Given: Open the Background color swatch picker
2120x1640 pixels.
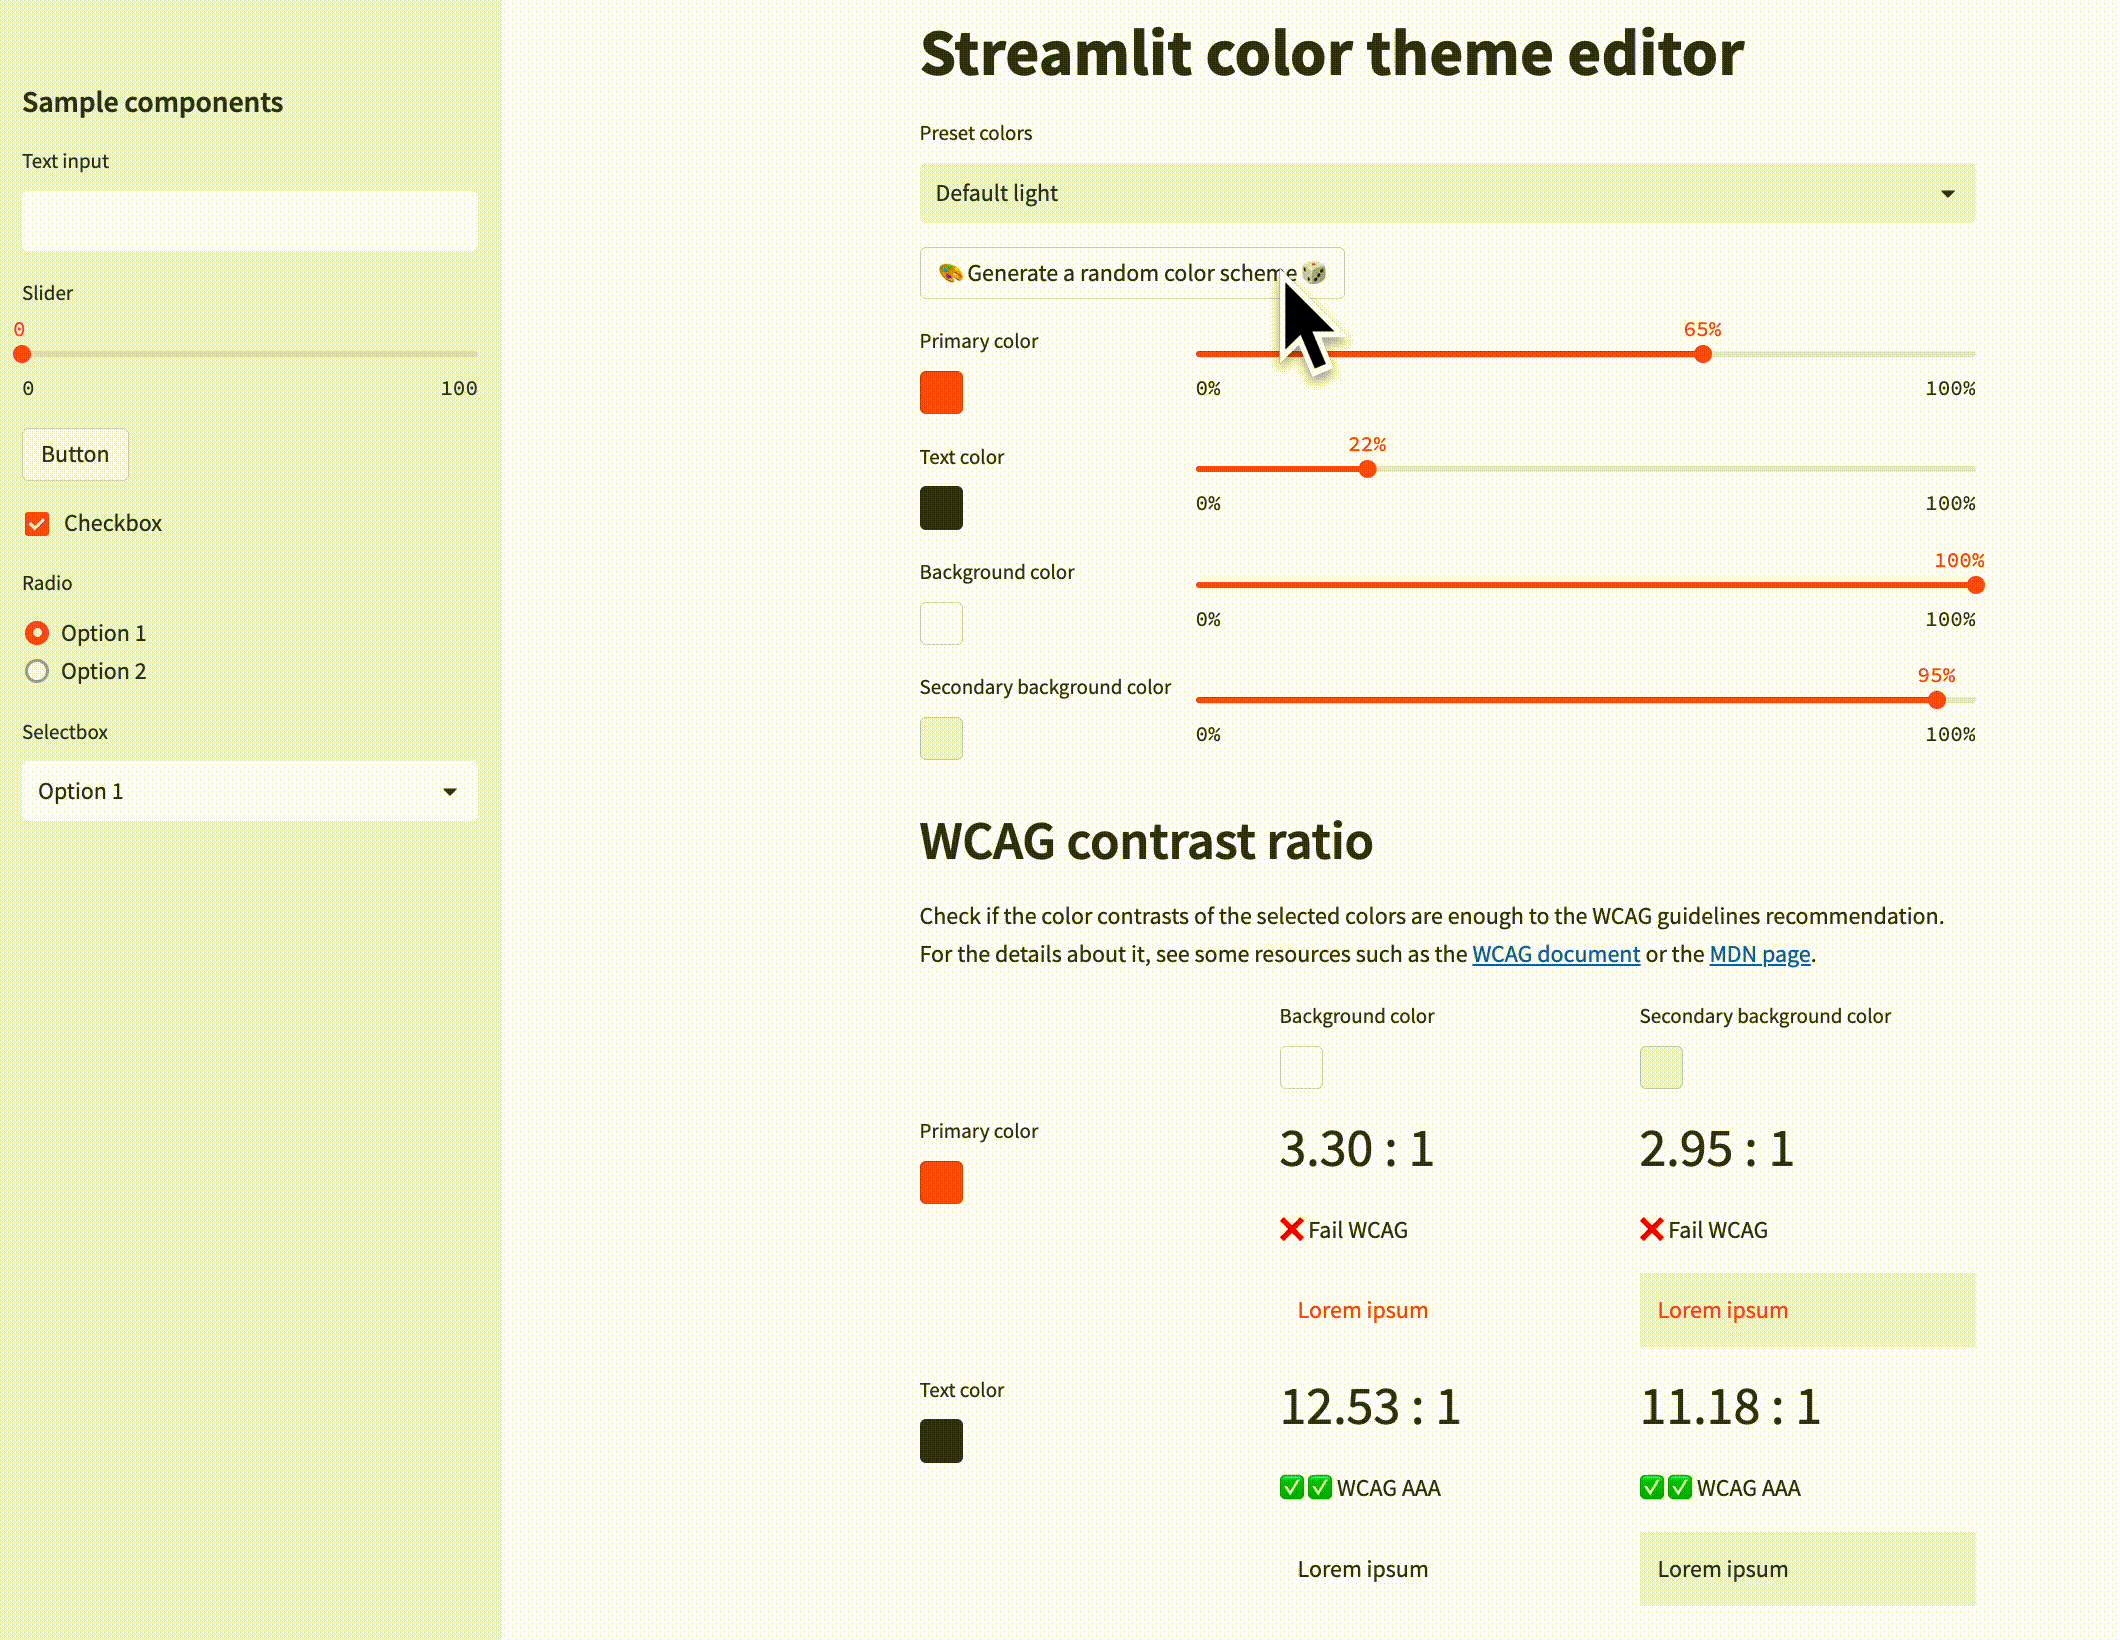Looking at the screenshot, I should (x=940, y=623).
